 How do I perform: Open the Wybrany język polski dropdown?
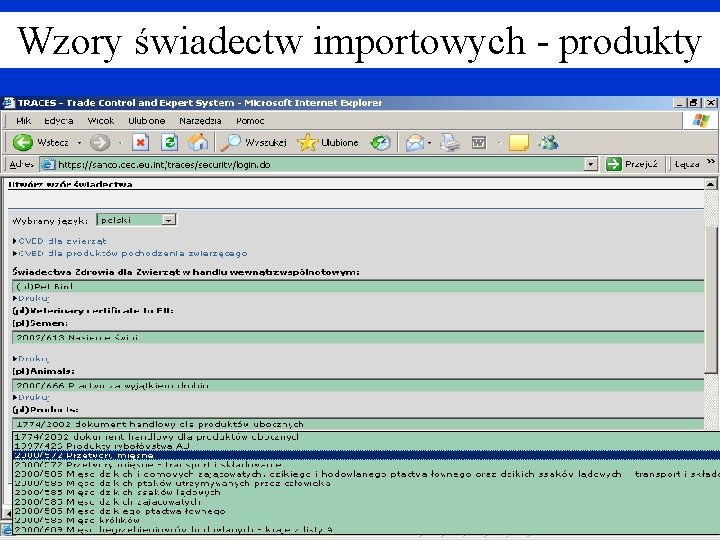coord(136,220)
